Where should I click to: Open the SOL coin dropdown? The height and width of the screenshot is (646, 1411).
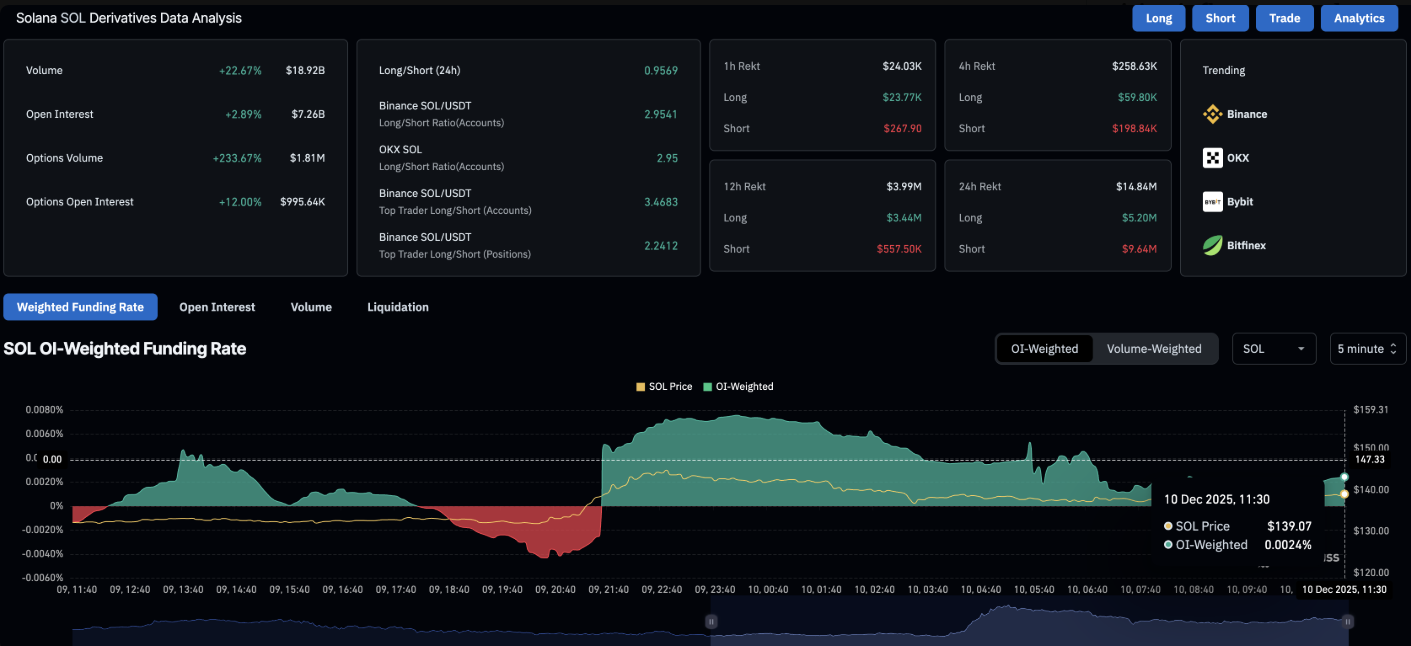pos(1274,349)
